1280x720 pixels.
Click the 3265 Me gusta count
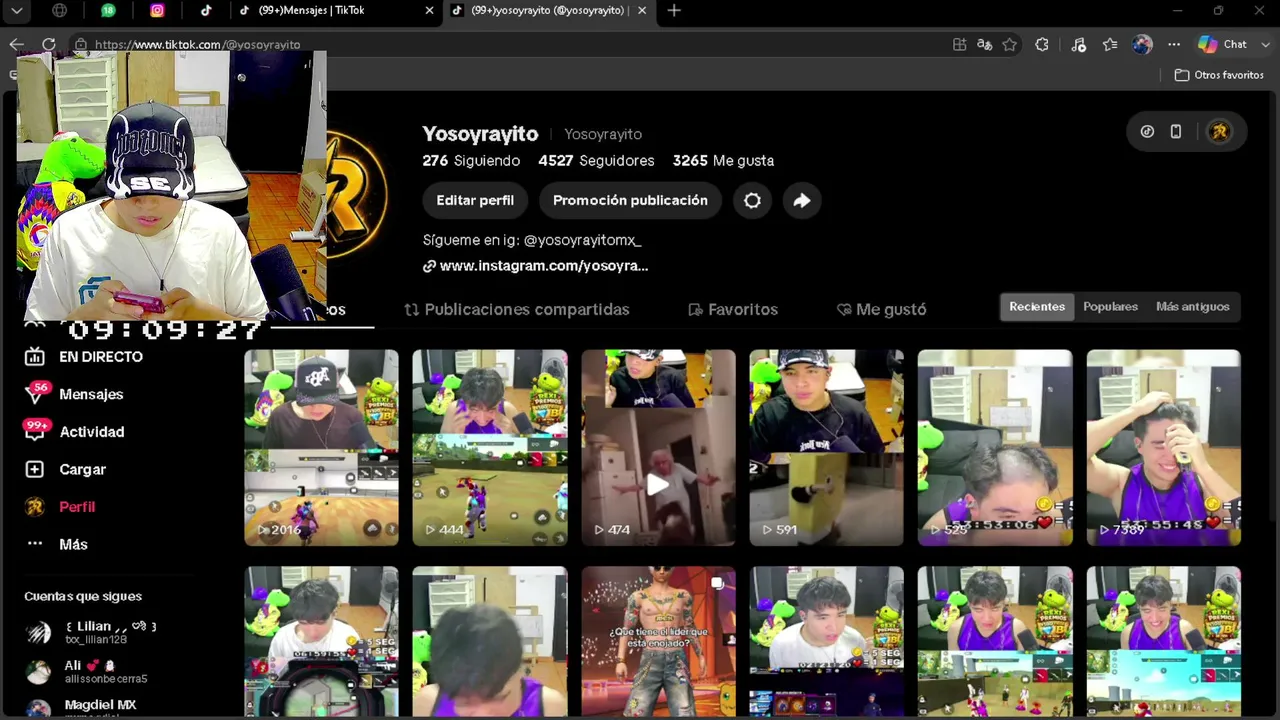723,160
